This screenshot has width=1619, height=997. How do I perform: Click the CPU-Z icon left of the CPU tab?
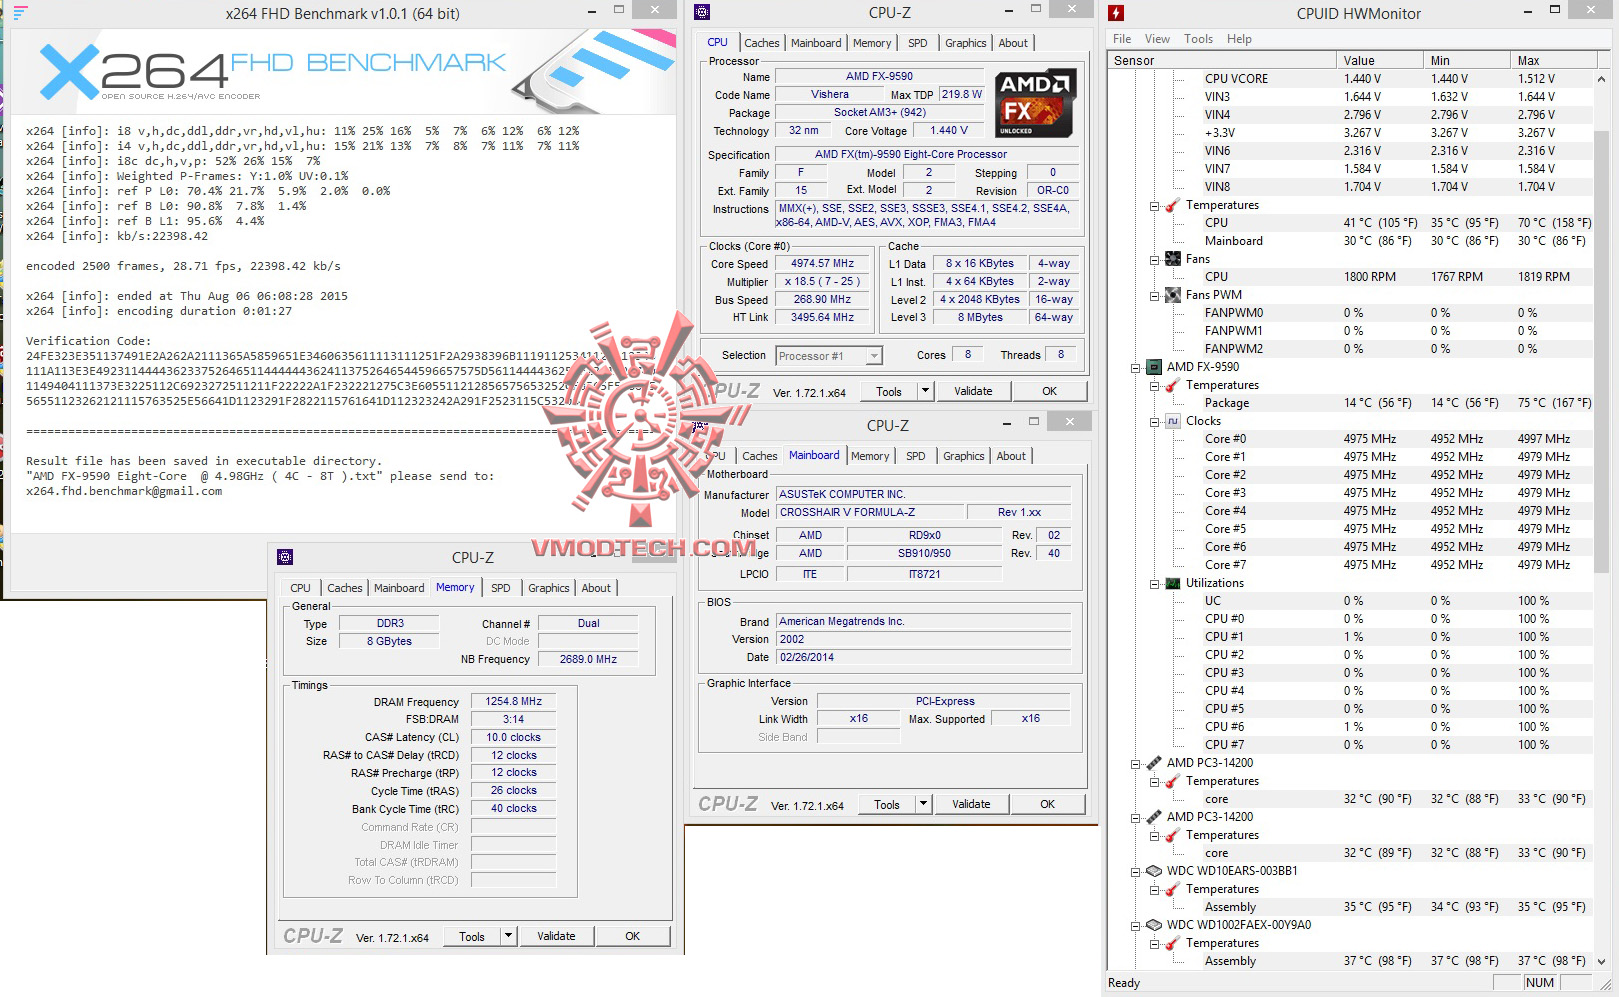[701, 12]
